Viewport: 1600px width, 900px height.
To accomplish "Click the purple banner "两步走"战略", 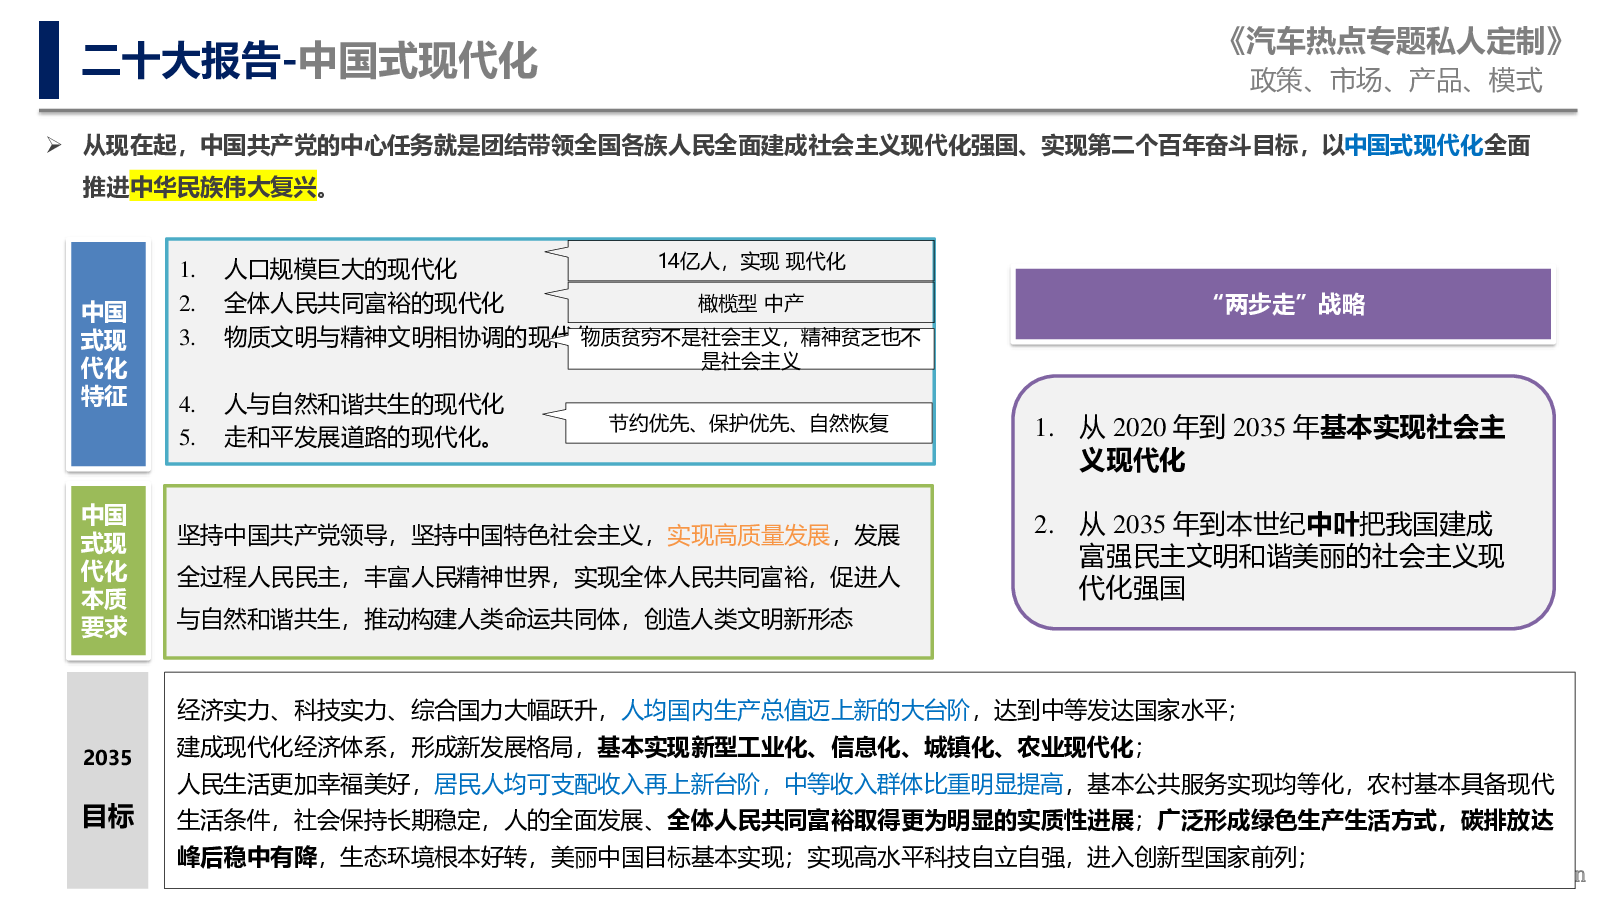I will tap(1283, 304).
